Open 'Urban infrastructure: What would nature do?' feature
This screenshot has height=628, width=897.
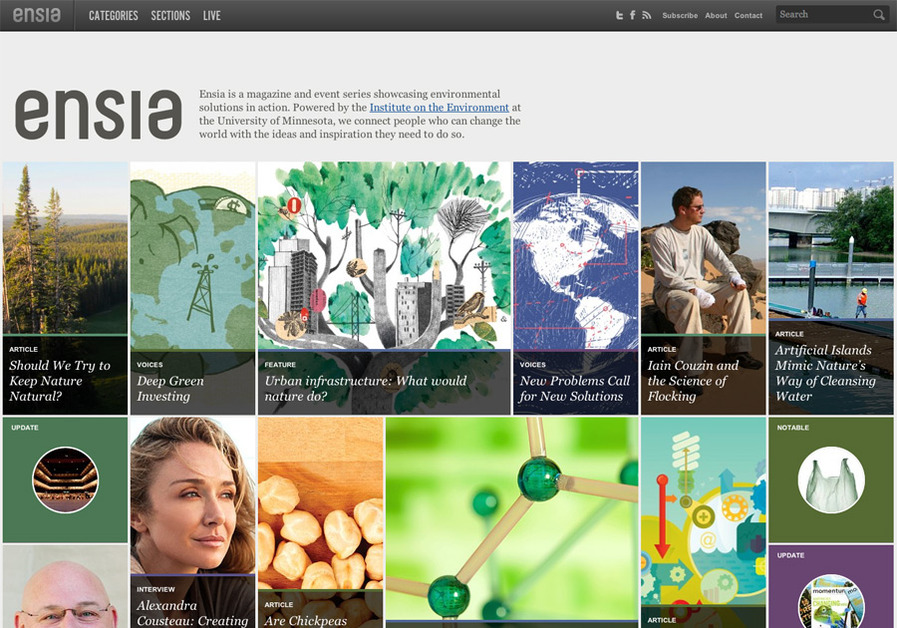click(x=365, y=388)
